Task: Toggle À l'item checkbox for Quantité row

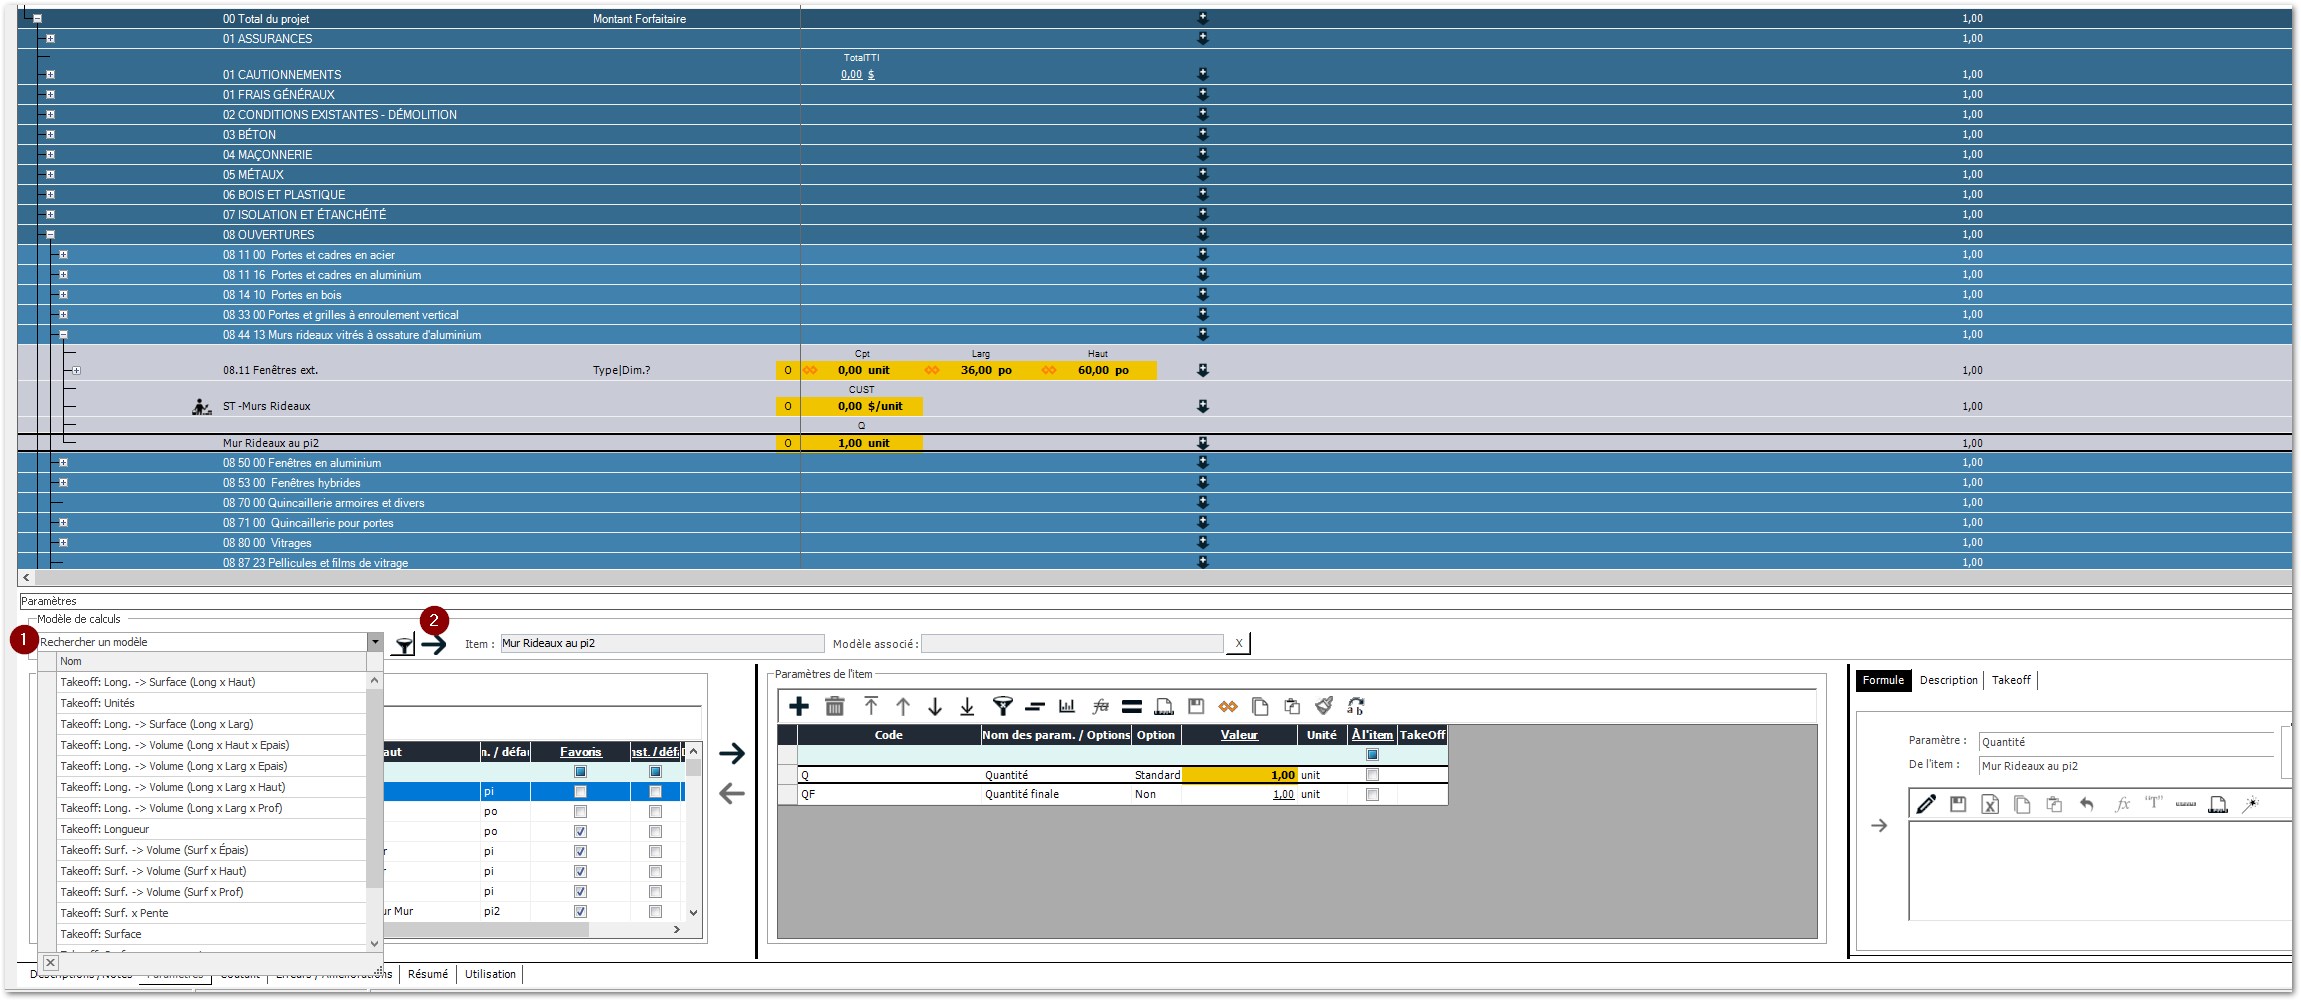Action: point(1372,775)
